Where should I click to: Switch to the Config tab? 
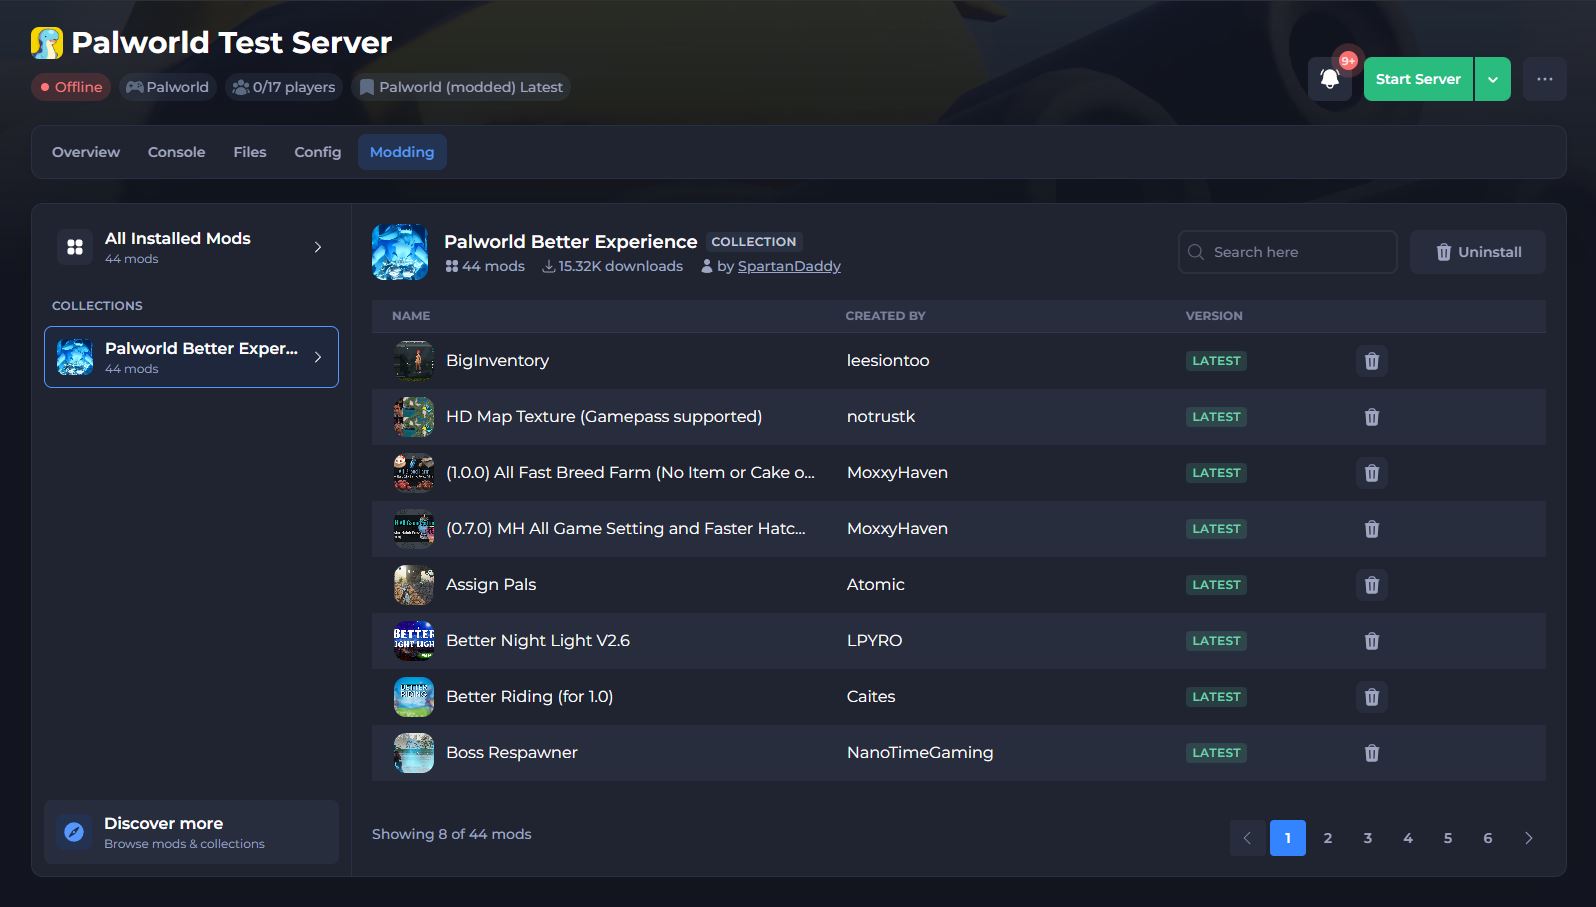[318, 152]
